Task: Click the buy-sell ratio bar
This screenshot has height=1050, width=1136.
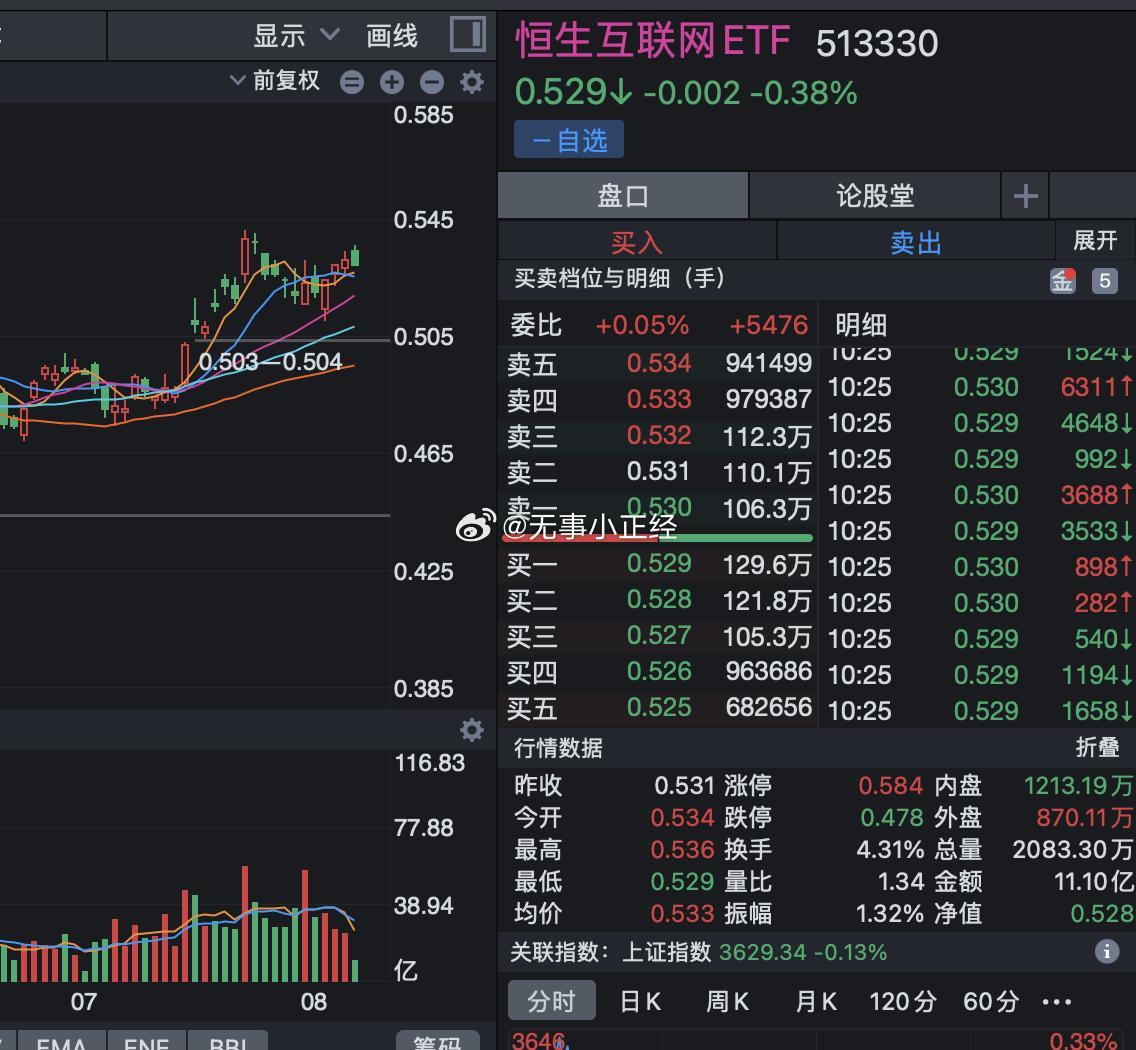Action: click(657, 538)
